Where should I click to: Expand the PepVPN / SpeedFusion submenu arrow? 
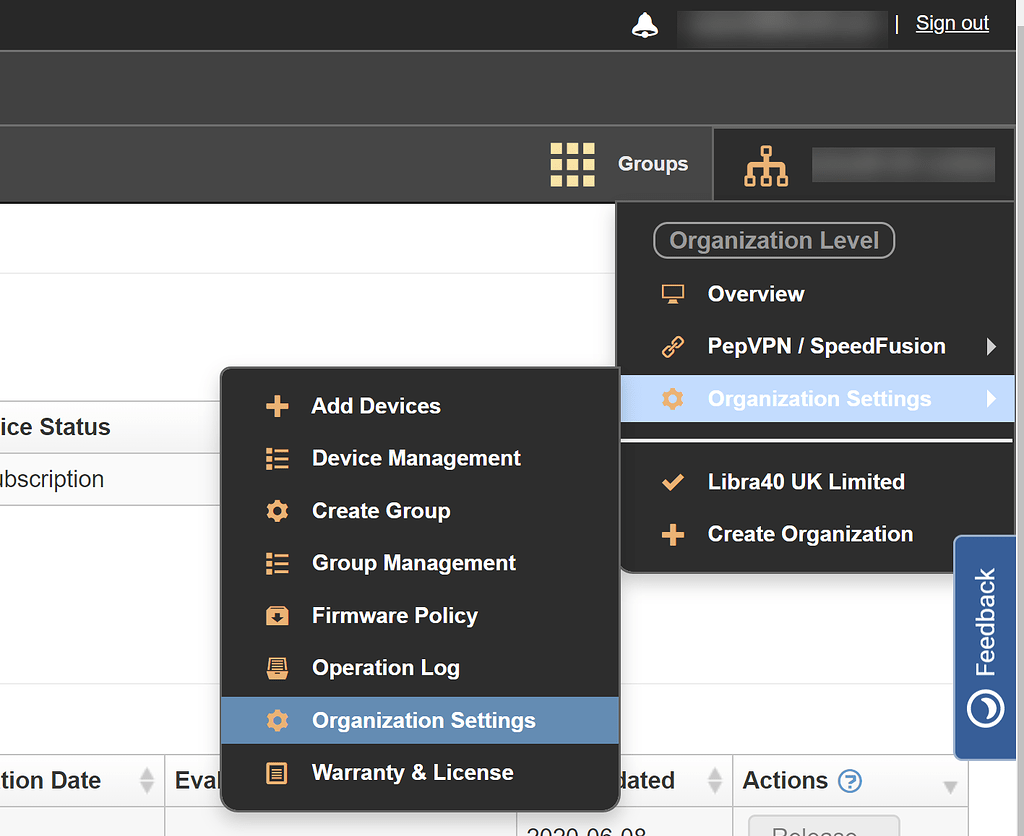click(990, 346)
